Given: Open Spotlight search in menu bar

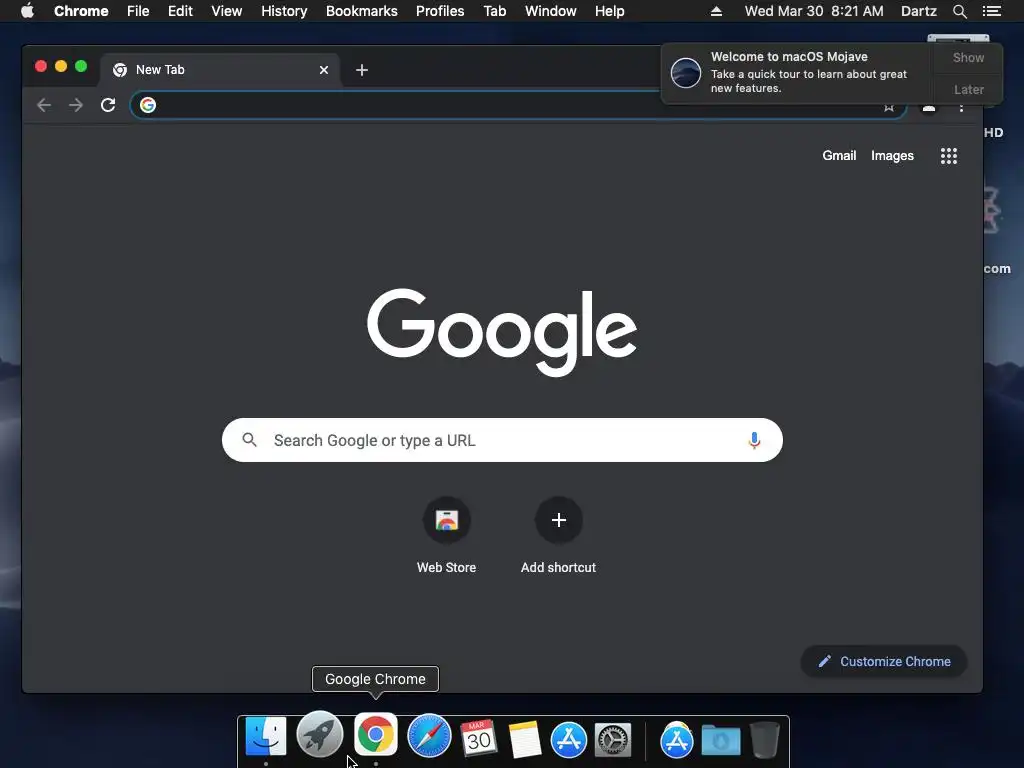Looking at the screenshot, I should click(x=959, y=11).
